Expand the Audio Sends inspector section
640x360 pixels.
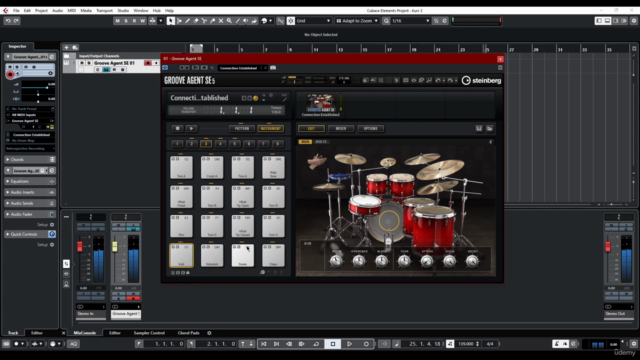coord(29,203)
